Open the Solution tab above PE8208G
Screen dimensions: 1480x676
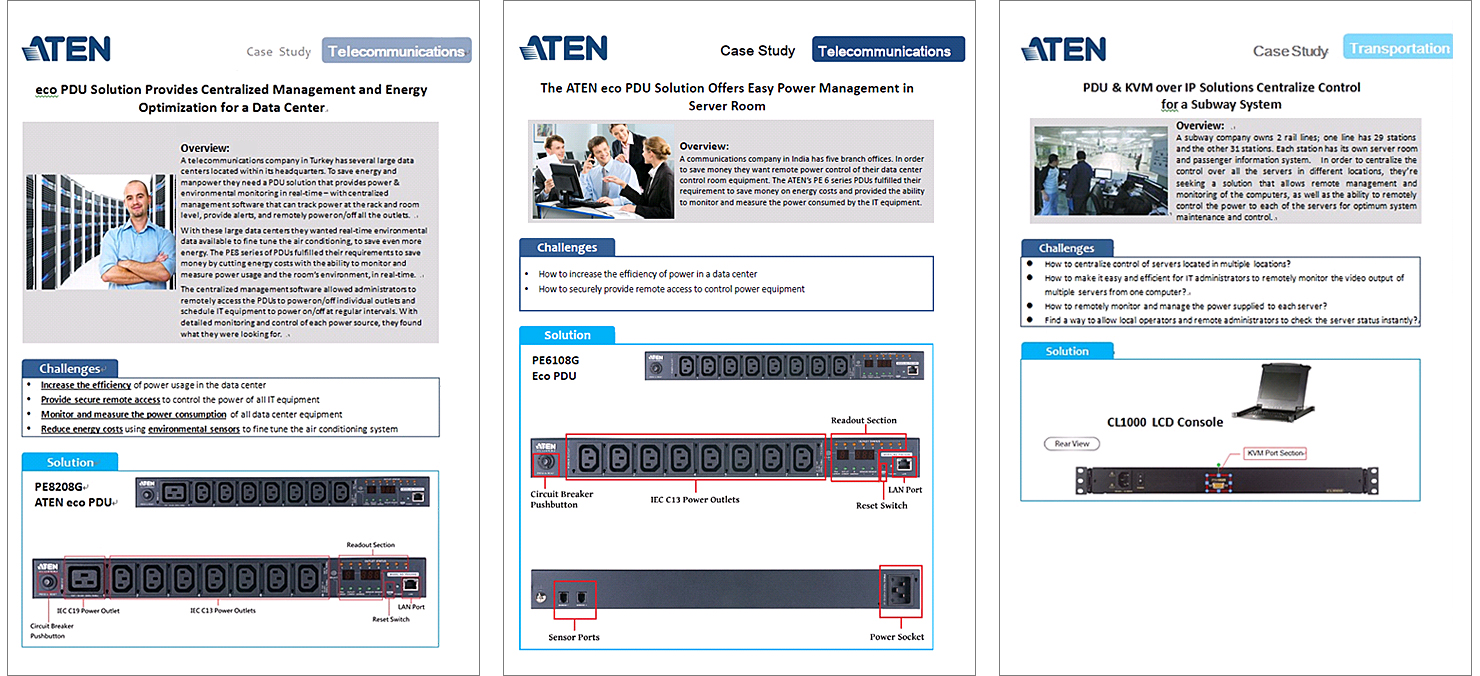click(x=70, y=462)
